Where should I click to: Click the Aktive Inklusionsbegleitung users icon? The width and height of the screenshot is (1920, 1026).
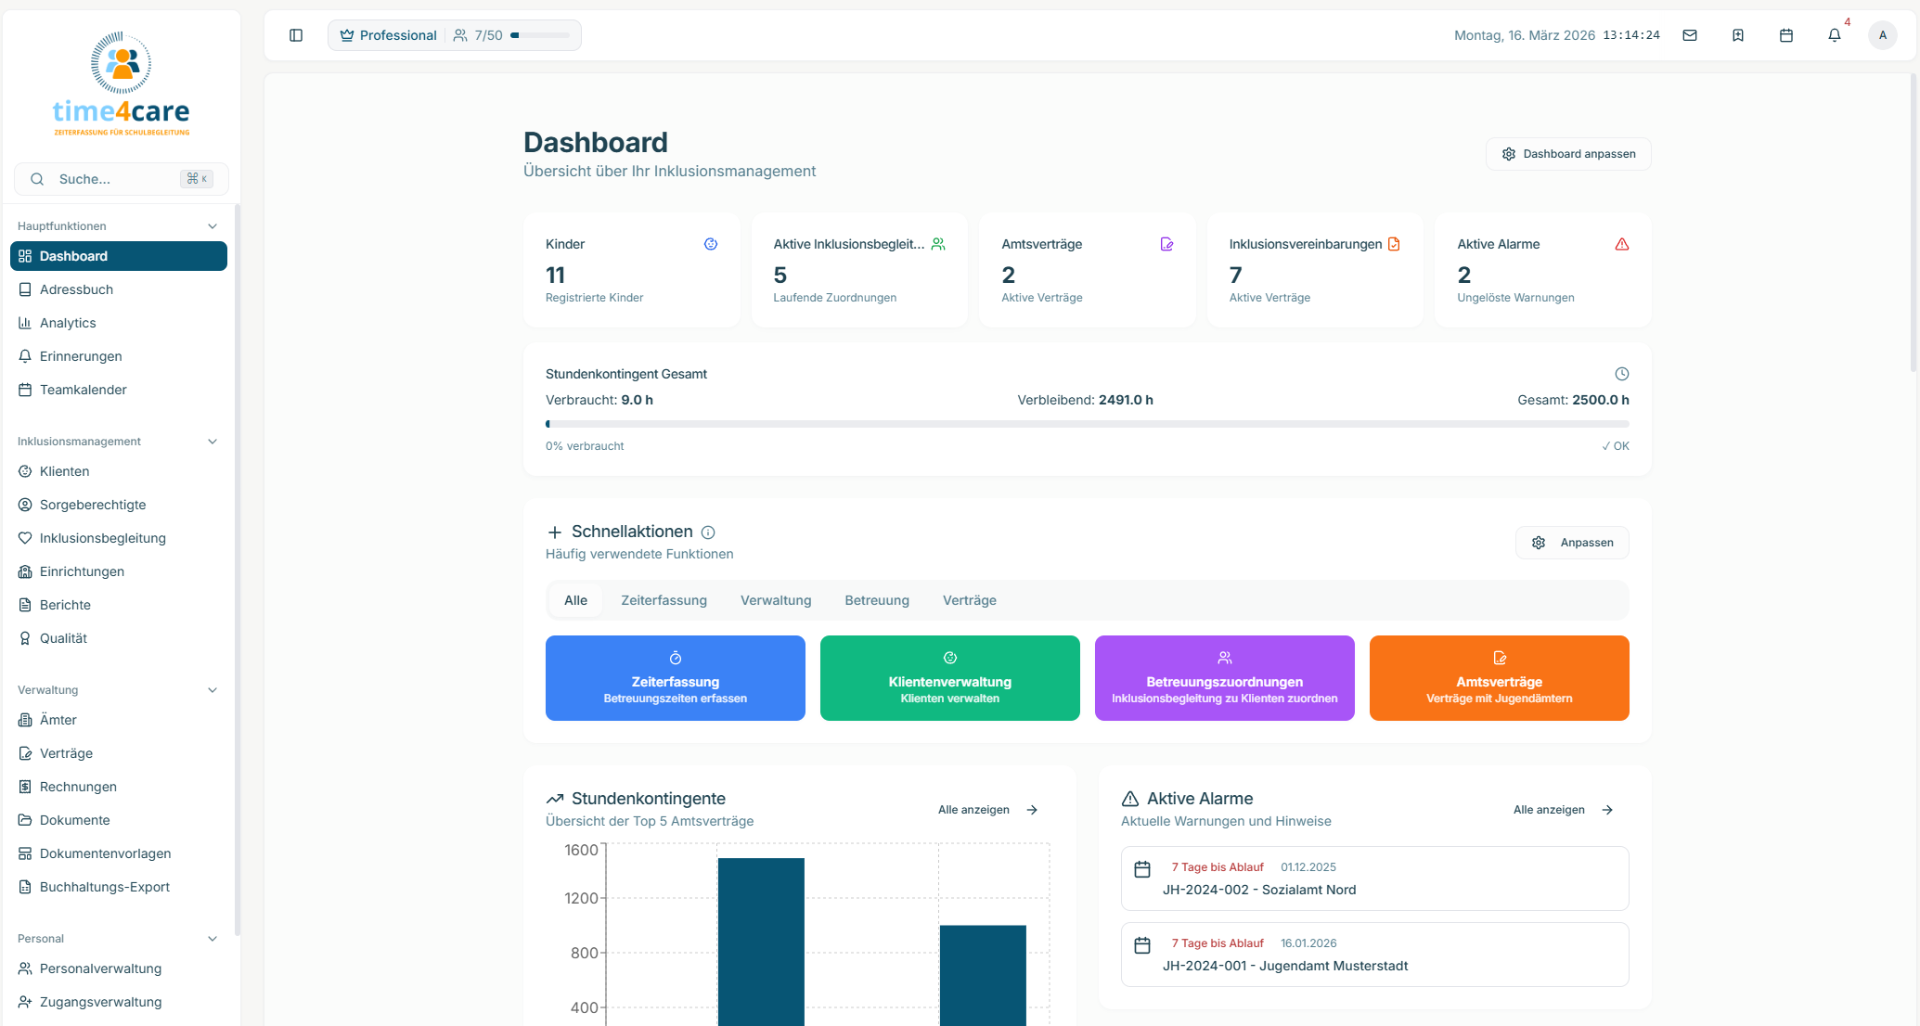coord(938,244)
